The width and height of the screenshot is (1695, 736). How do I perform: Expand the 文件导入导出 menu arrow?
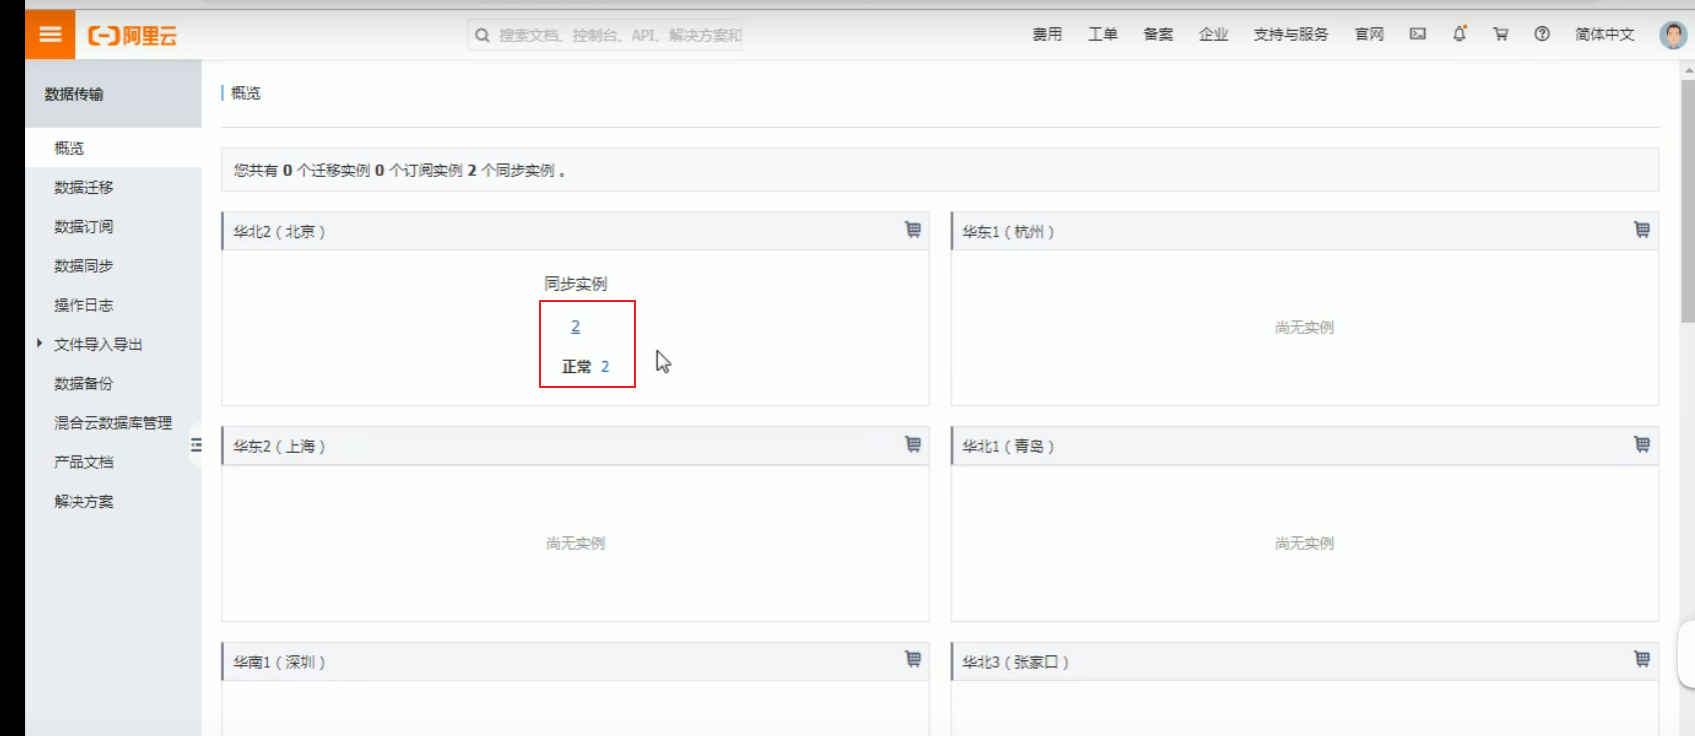[39, 344]
